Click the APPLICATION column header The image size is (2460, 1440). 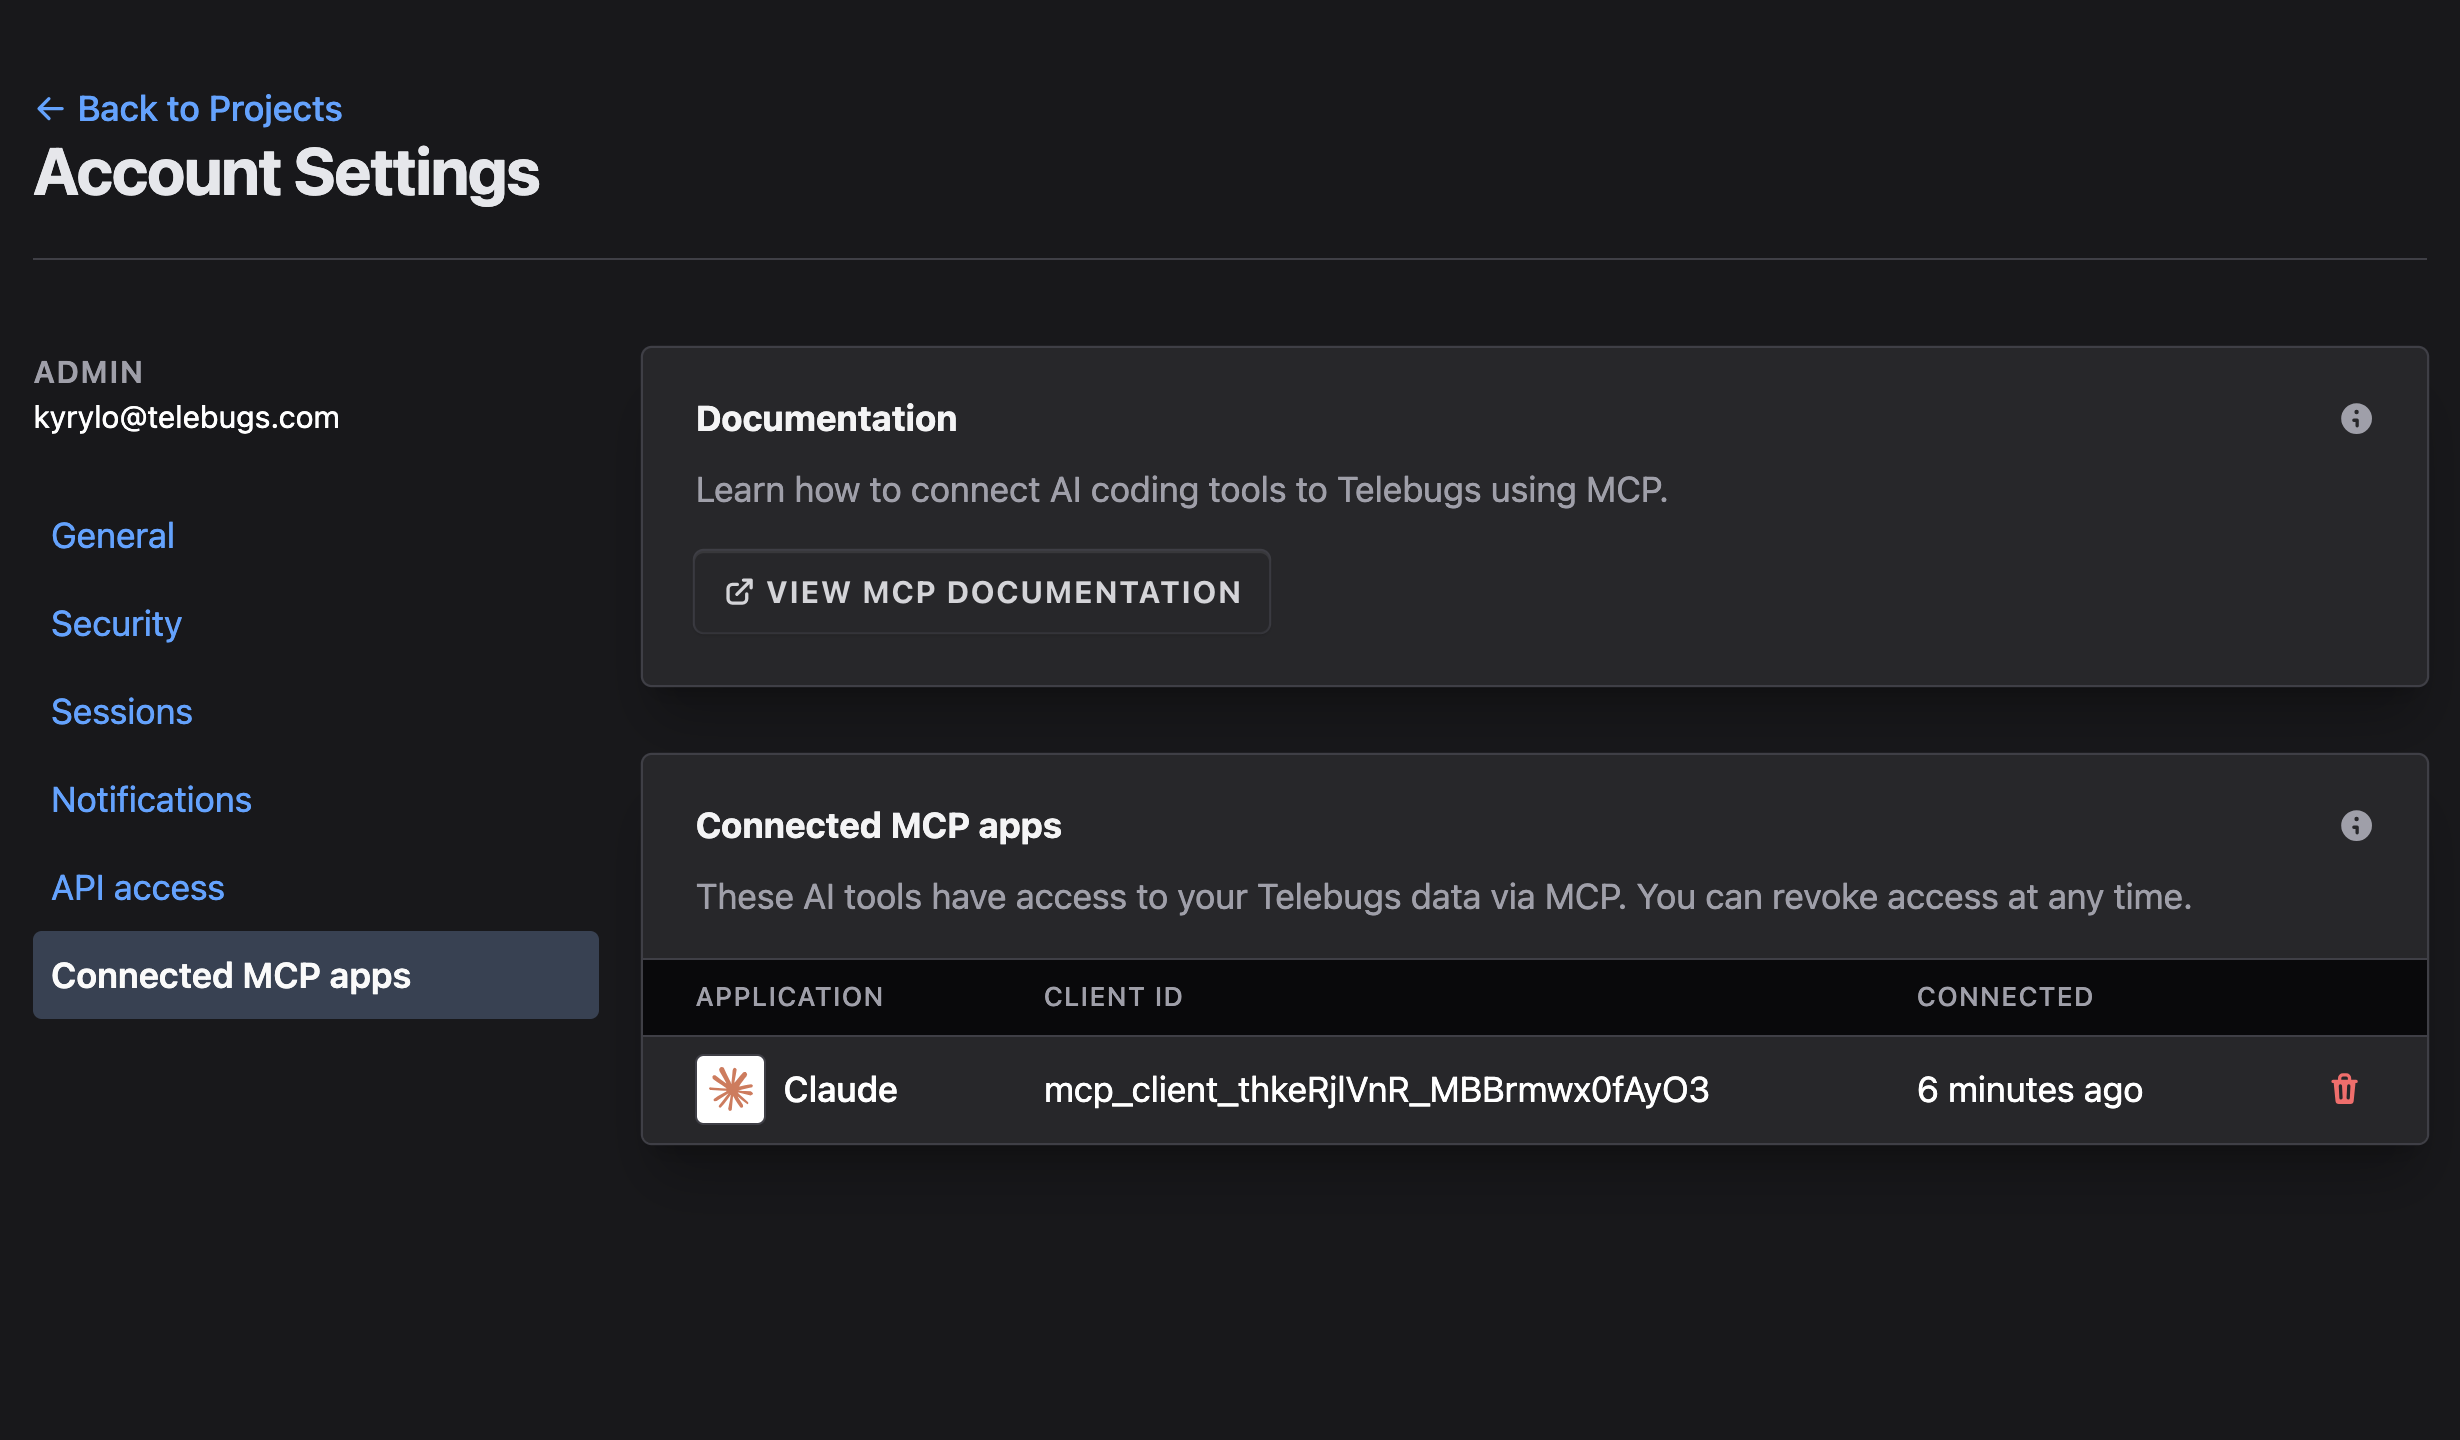coord(789,997)
